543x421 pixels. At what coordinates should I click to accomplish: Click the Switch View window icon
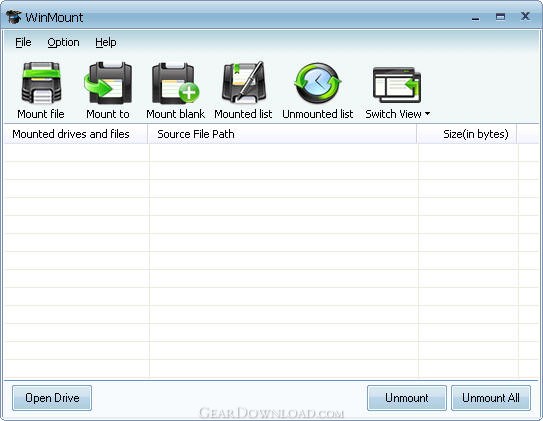[397, 85]
